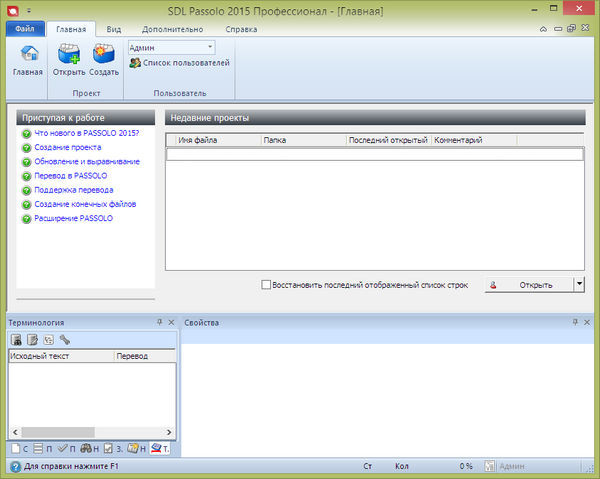Open the Файл menu
Image resolution: width=600 pixels, height=479 pixels.
pyautogui.click(x=26, y=29)
